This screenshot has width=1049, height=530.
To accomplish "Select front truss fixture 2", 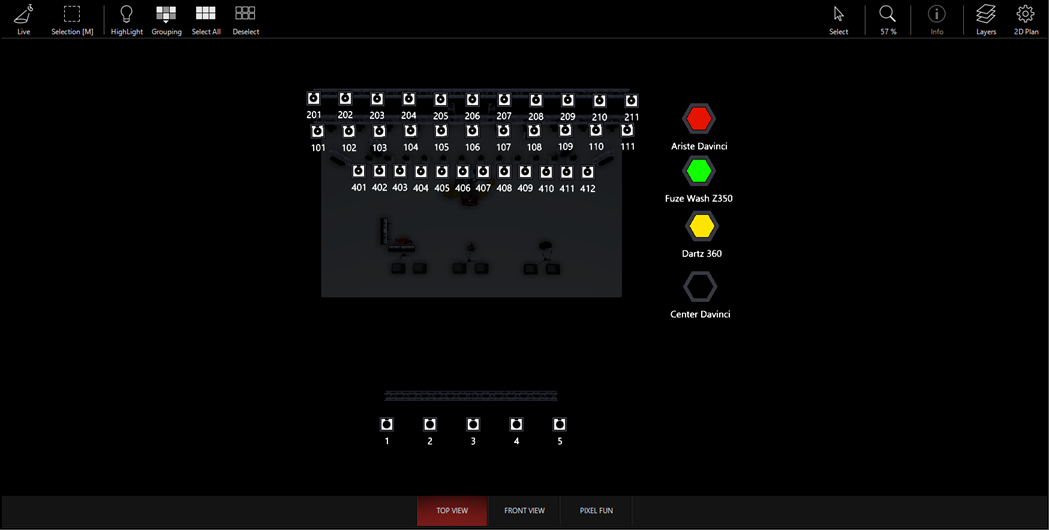I will [x=430, y=424].
